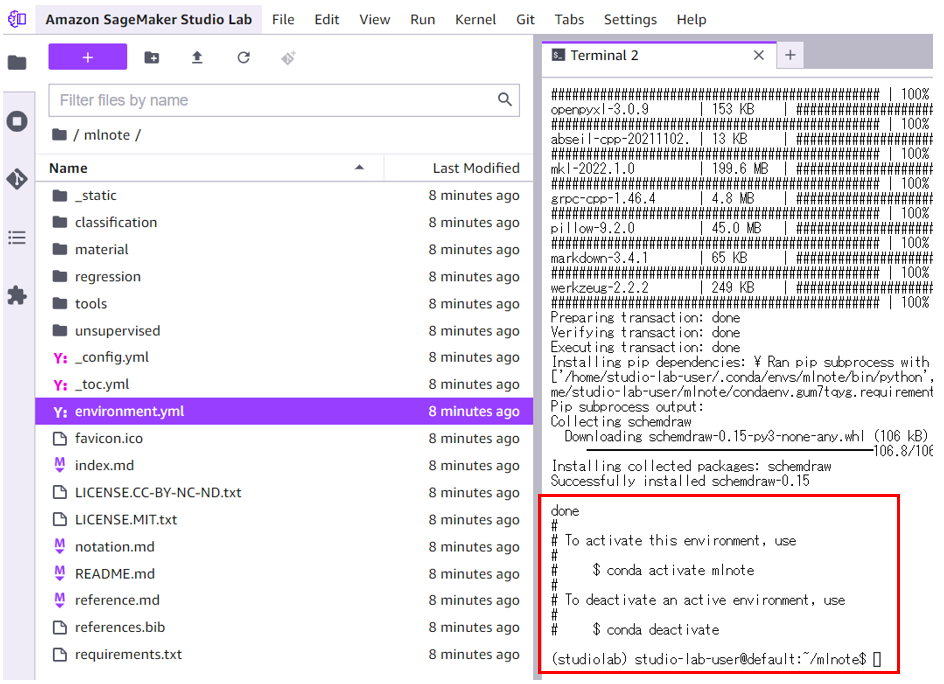Click the file icon beside favicon.ico
The height and width of the screenshot is (684, 944).
coord(60,438)
